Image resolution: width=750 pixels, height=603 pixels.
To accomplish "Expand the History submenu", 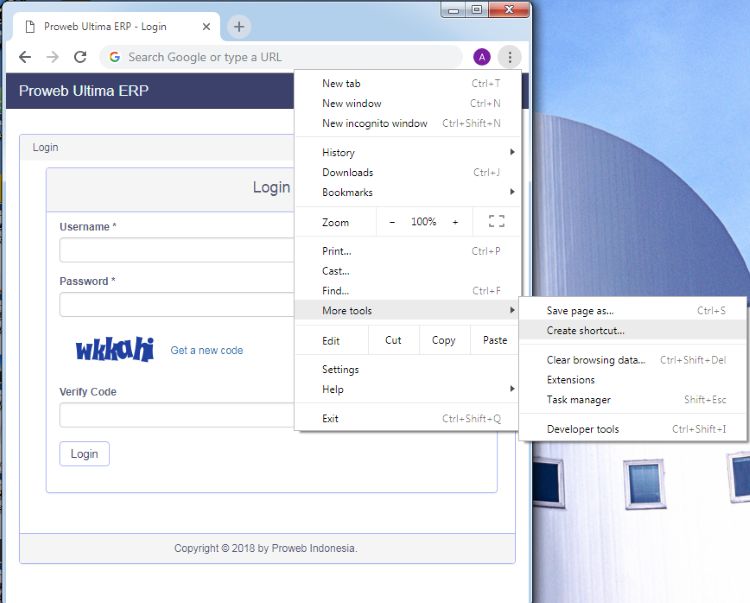I will tap(407, 153).
